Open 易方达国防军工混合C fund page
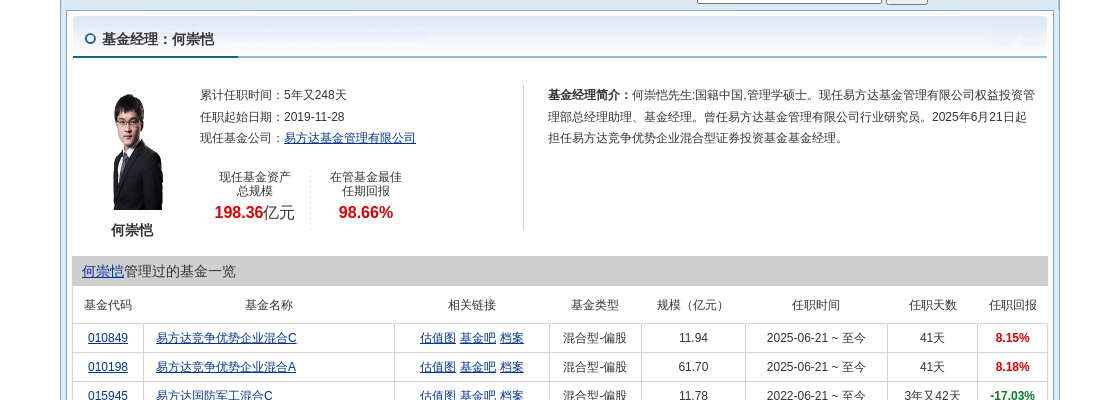The image size is (1120, 400). click(x=214, y=395)
